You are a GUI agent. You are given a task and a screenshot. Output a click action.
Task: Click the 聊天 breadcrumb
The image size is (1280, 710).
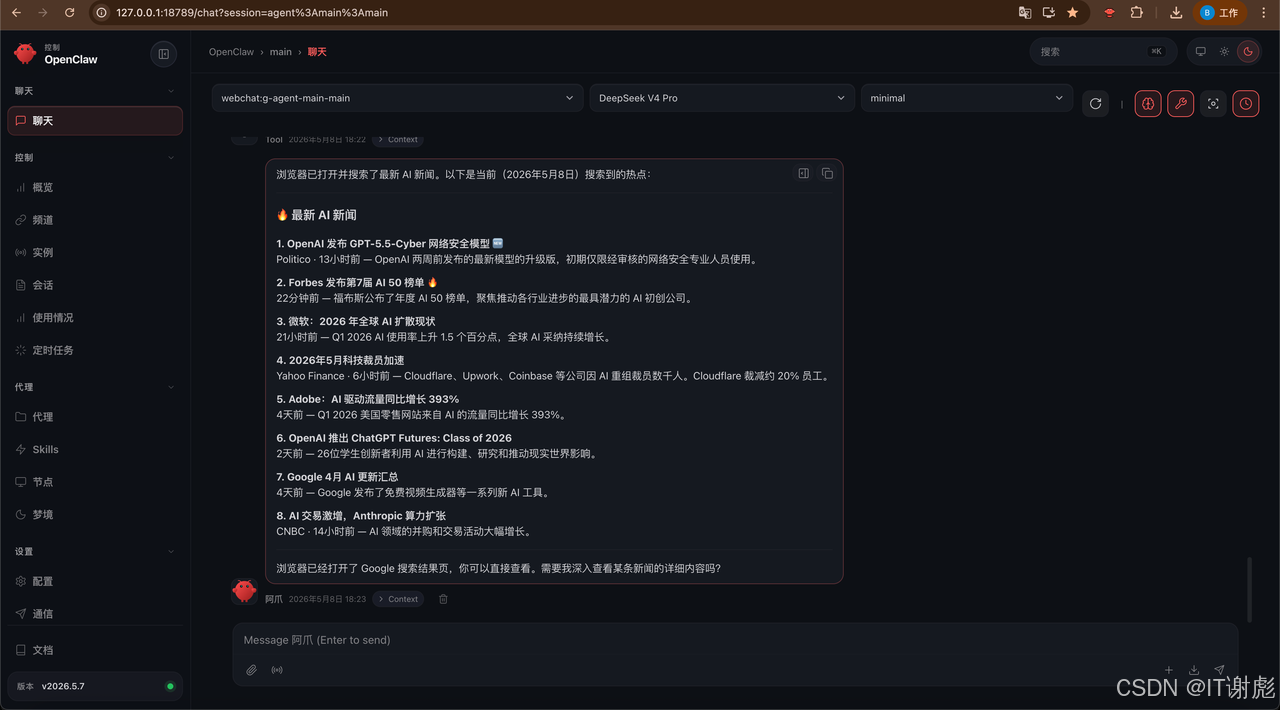[x=317, y=52]
